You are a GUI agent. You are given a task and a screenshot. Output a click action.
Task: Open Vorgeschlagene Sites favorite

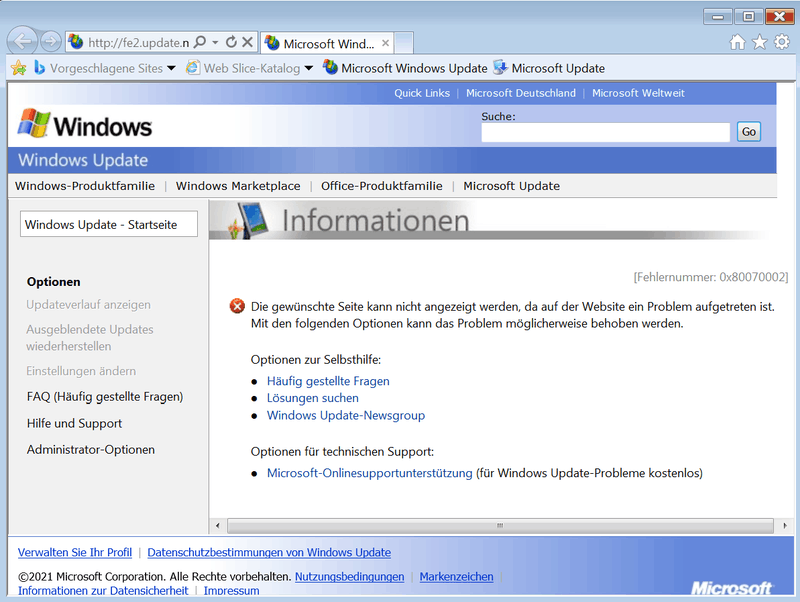[99, 68]
